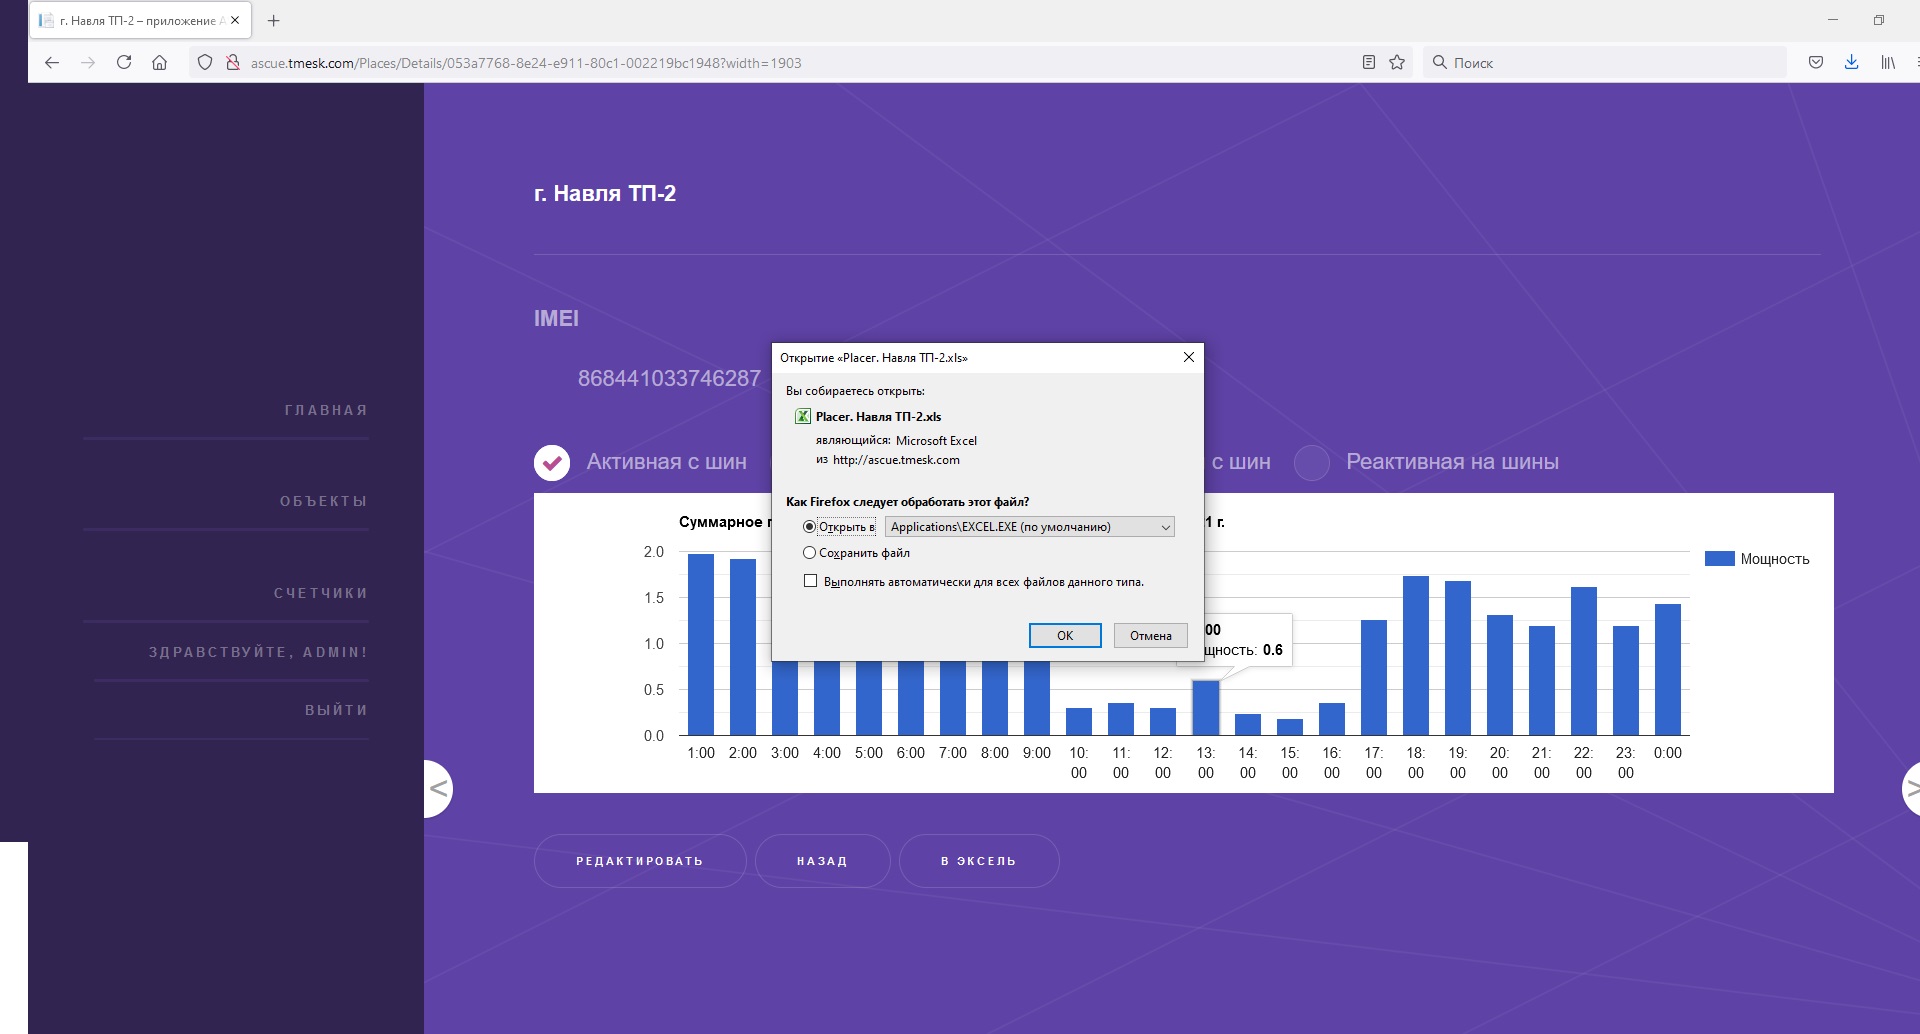Click the 'В ЭКСЕЛЬ' export button
This screenshot has width=1920, height=1034.
pyautogui.click(x=978, y=861)
